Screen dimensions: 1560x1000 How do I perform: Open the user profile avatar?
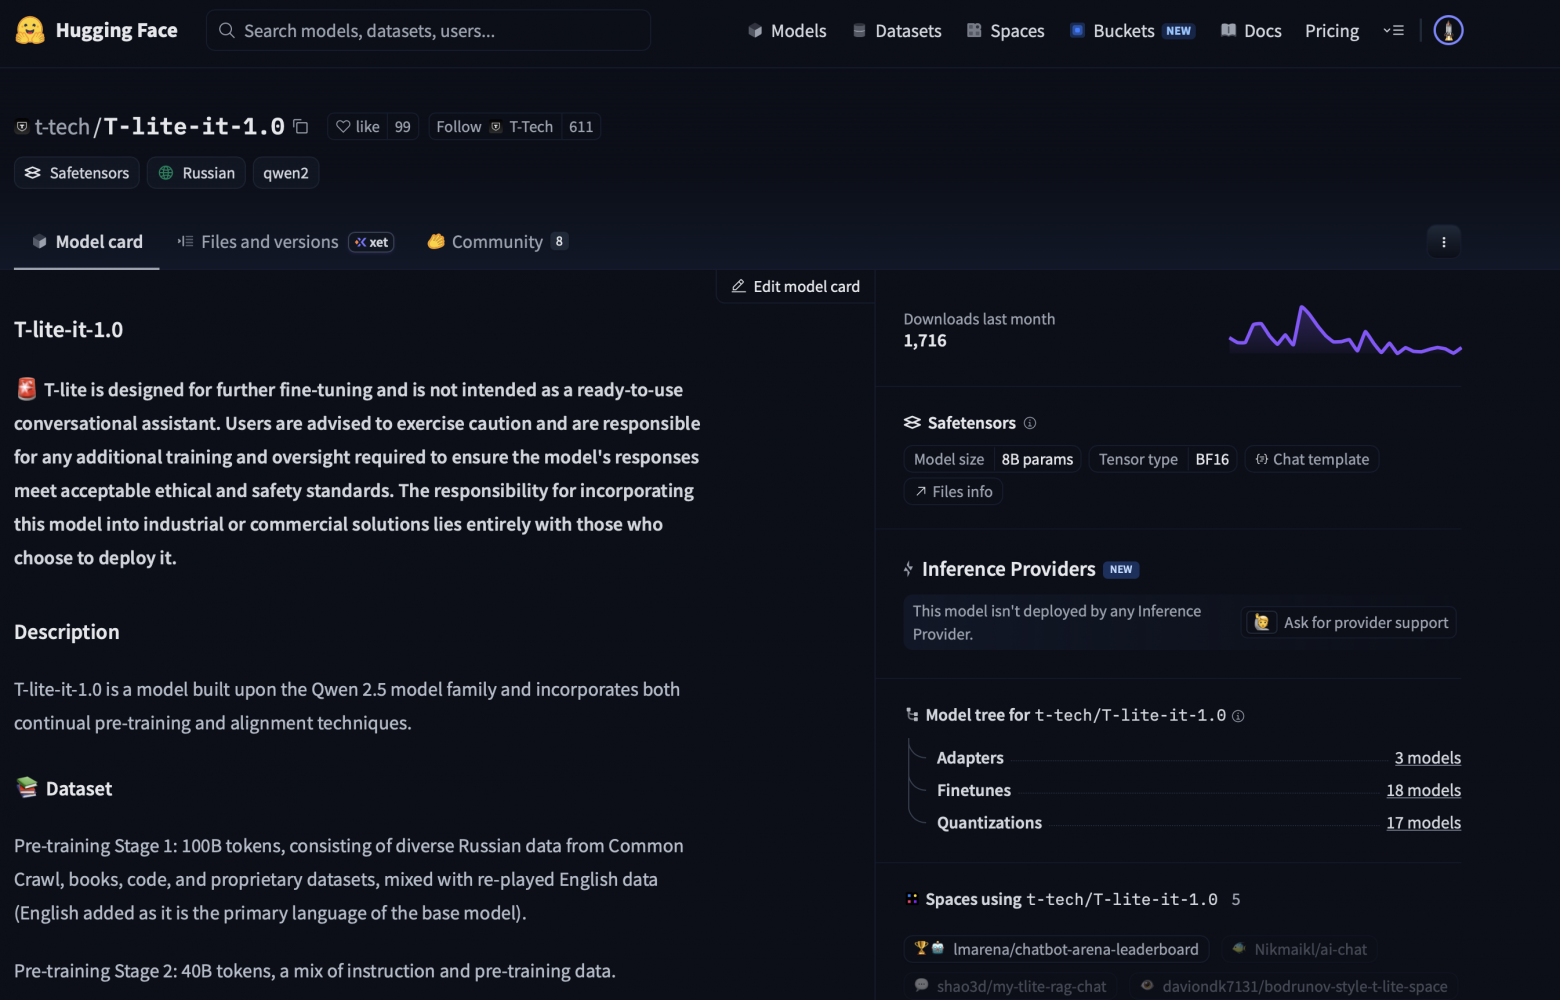1448,31
